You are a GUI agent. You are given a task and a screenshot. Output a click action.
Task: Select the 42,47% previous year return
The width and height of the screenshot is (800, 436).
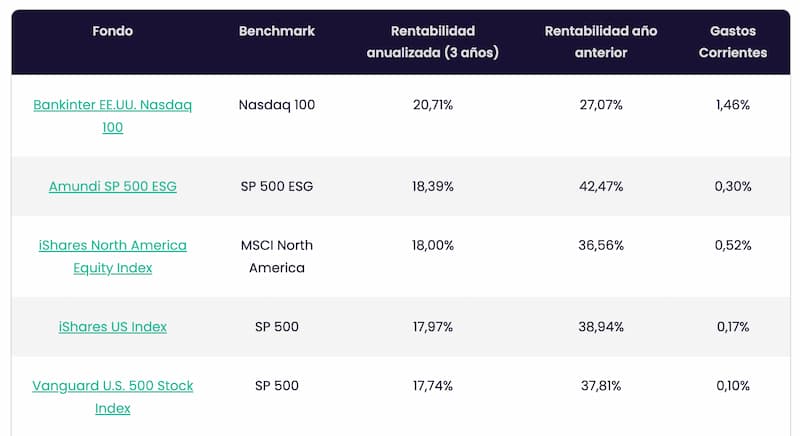coord(600,186)
